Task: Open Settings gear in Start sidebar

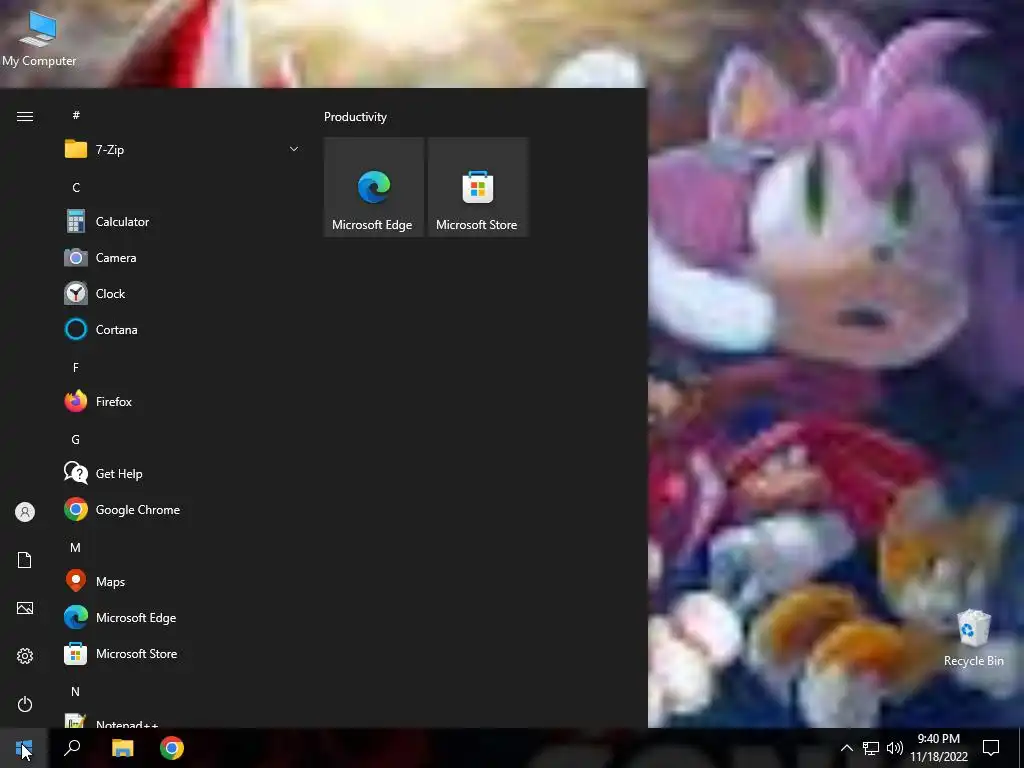Action: pyautogui.click(x=25, y=656)
